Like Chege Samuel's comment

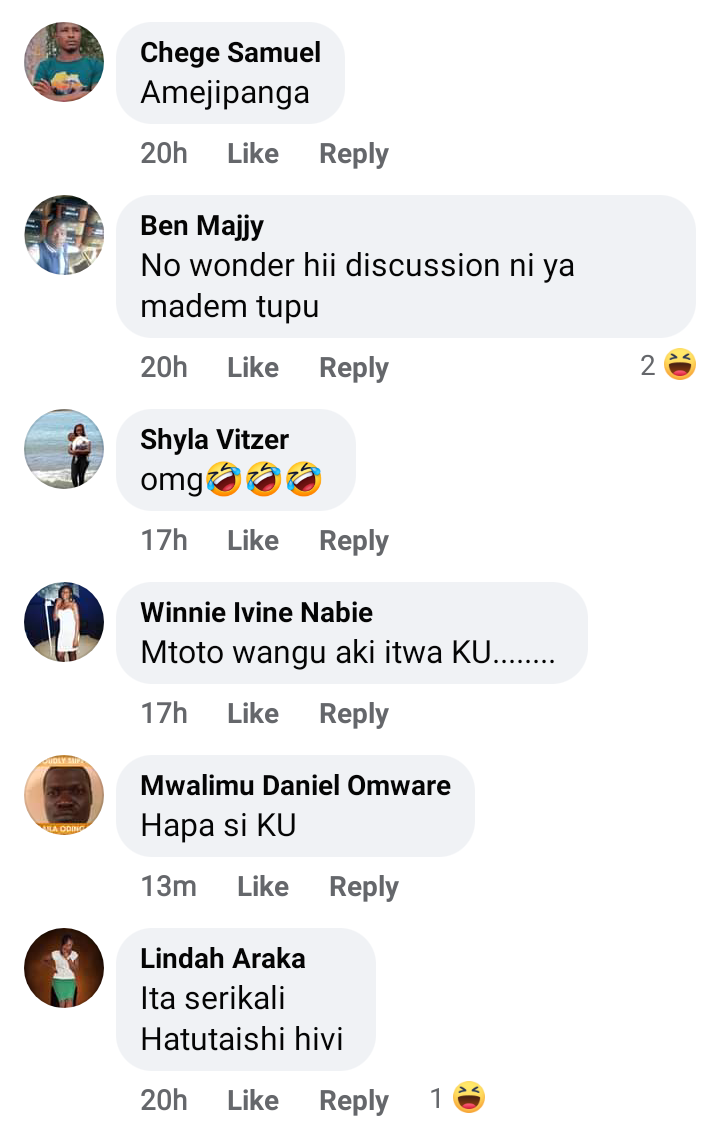point(253,154)
